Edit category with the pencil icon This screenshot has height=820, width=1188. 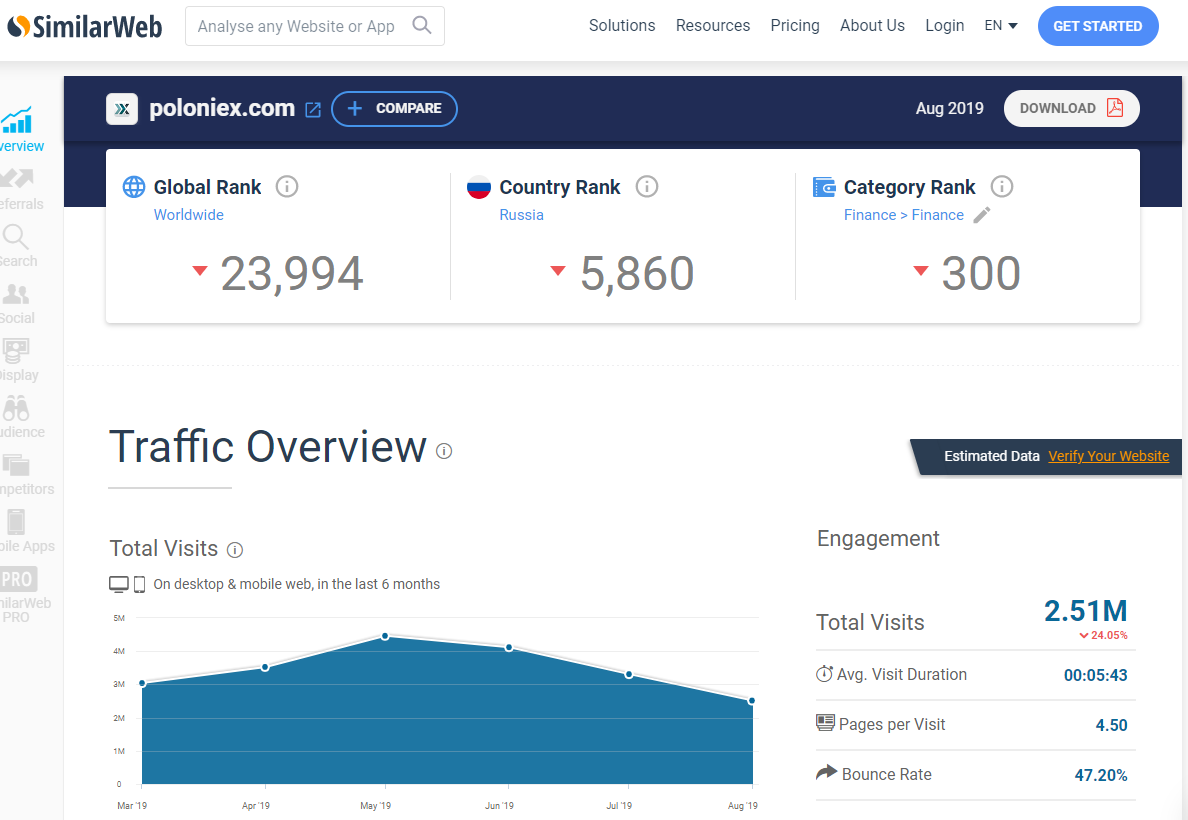coord(982,215)
